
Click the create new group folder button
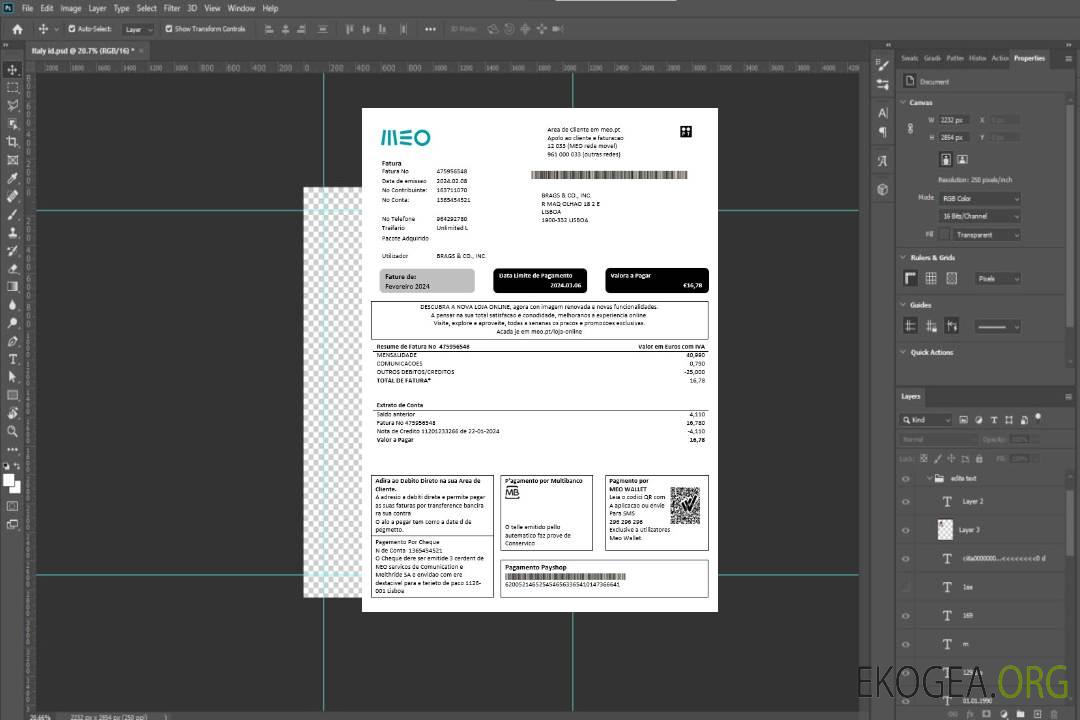click(x=1020, y=714)
